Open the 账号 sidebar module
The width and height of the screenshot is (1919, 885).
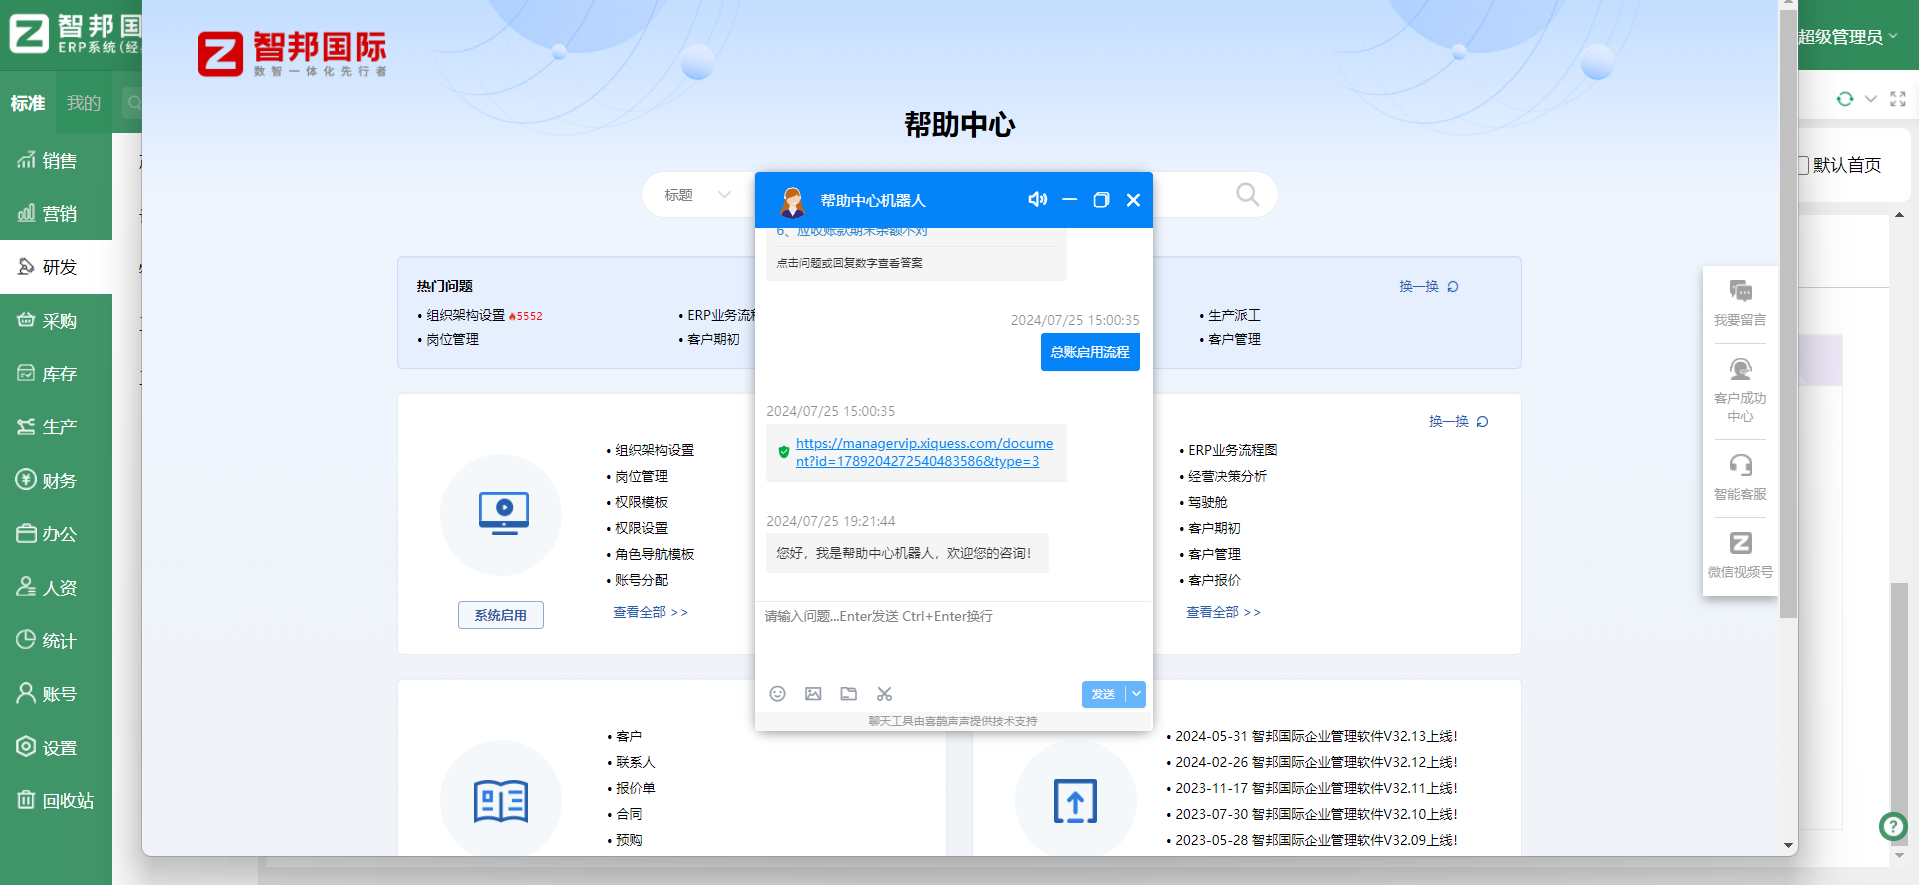pos(56,694)
